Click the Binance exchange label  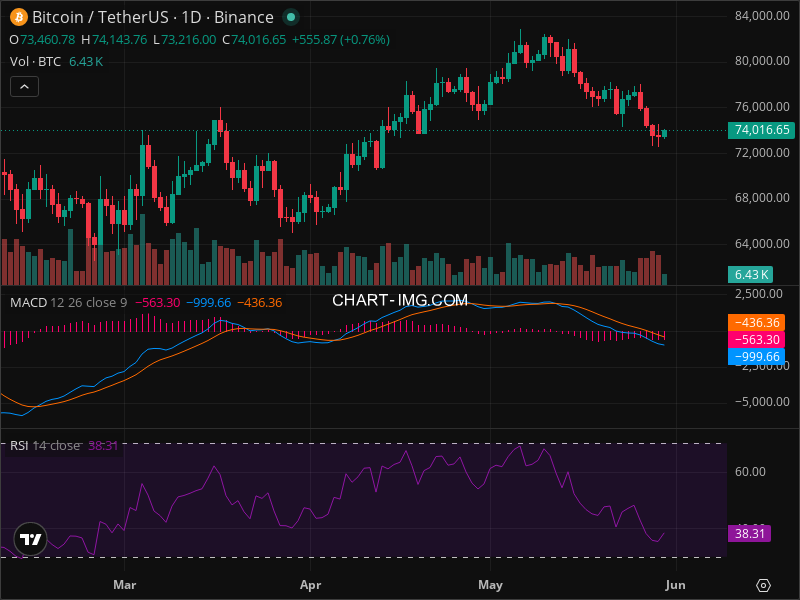[x=244, y=17]
